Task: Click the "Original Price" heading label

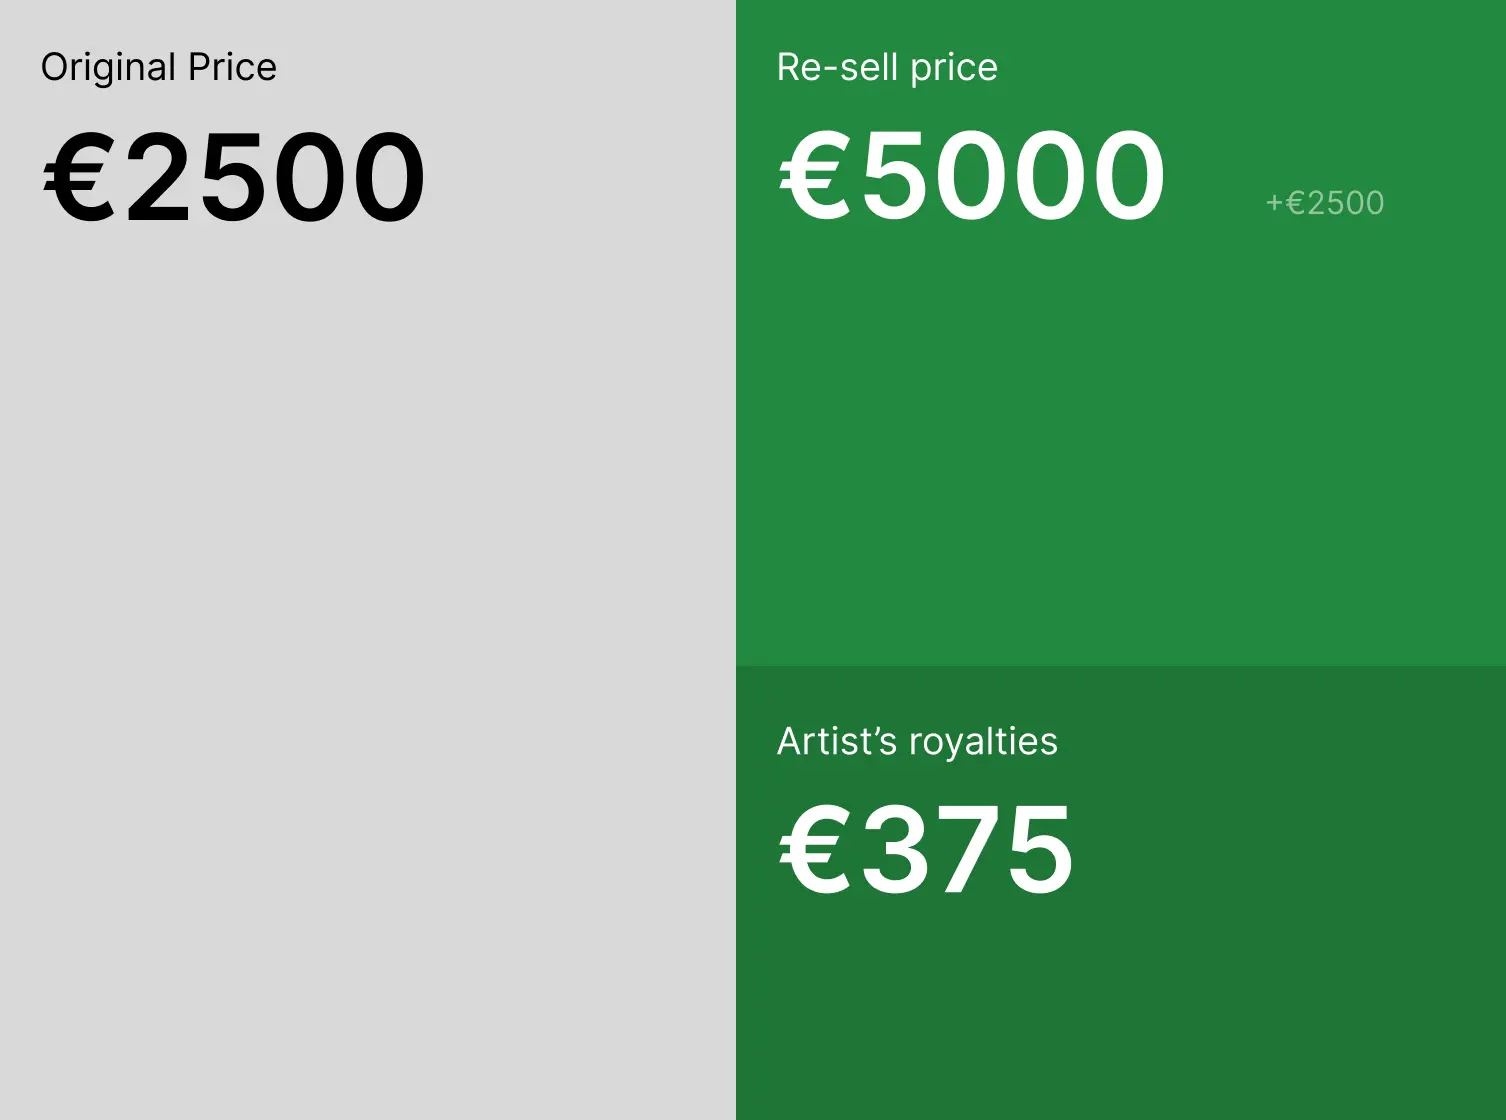Action: coord(158,68)
